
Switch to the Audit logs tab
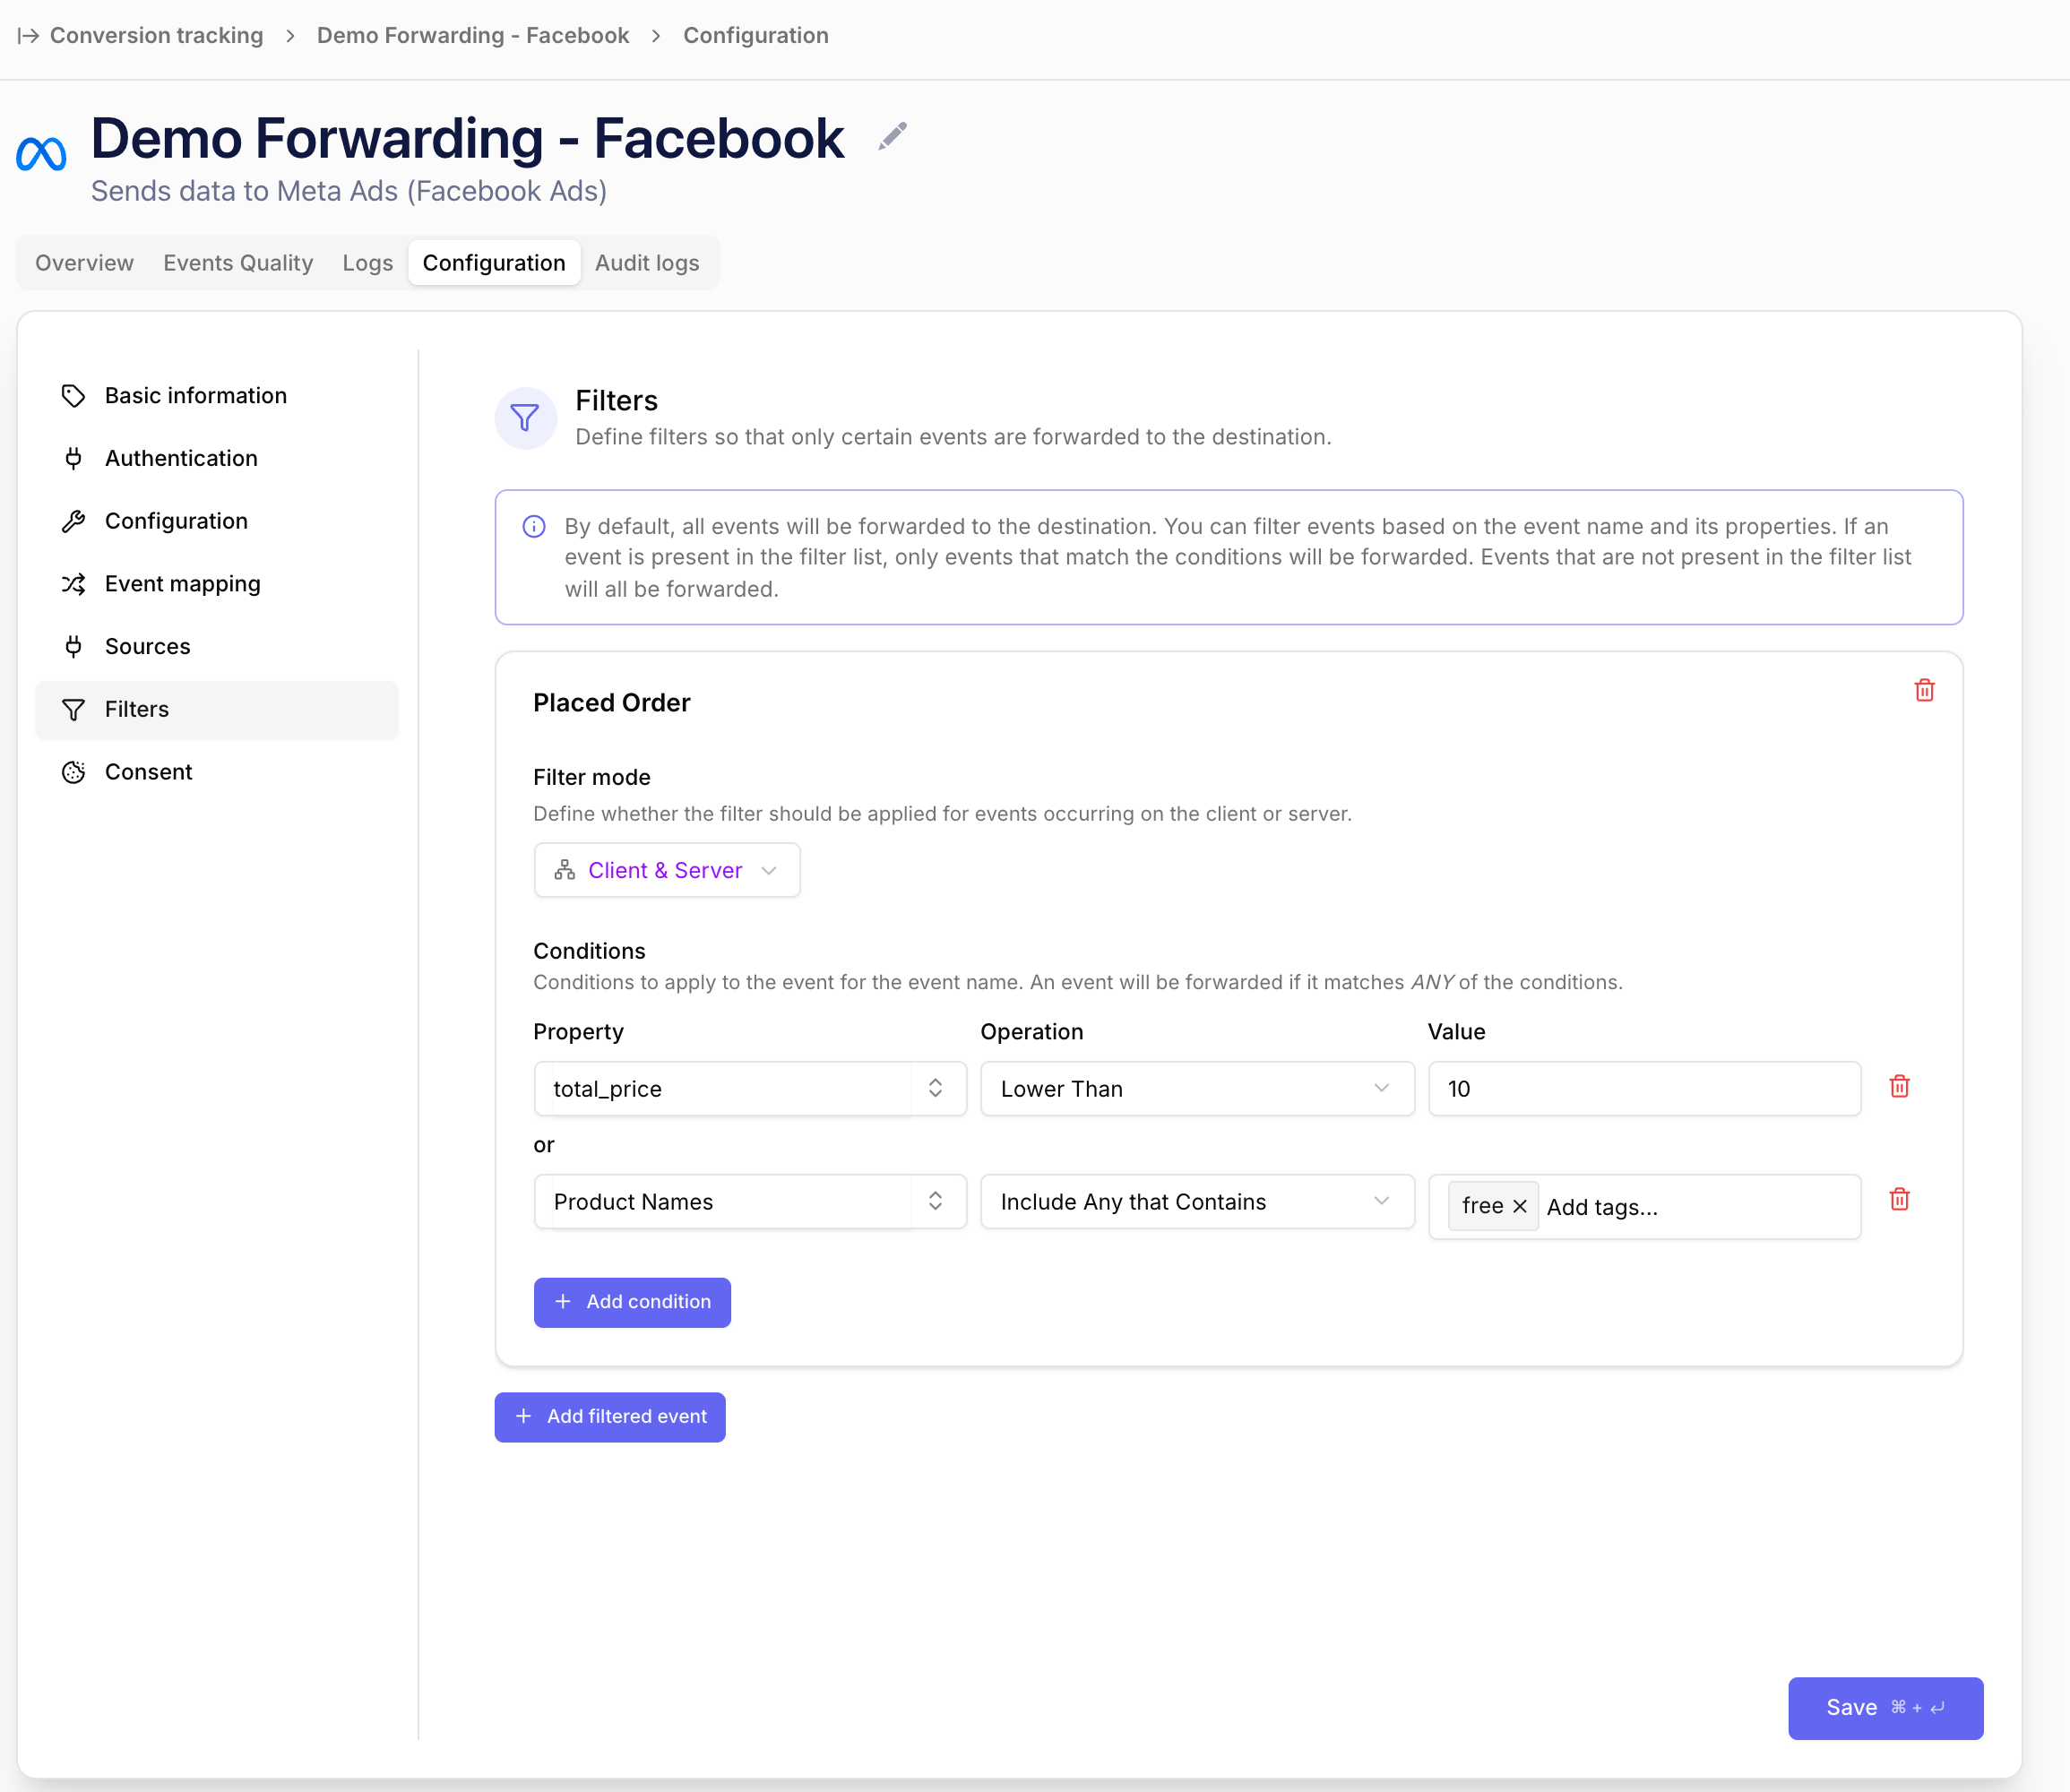tap(647, 263)
